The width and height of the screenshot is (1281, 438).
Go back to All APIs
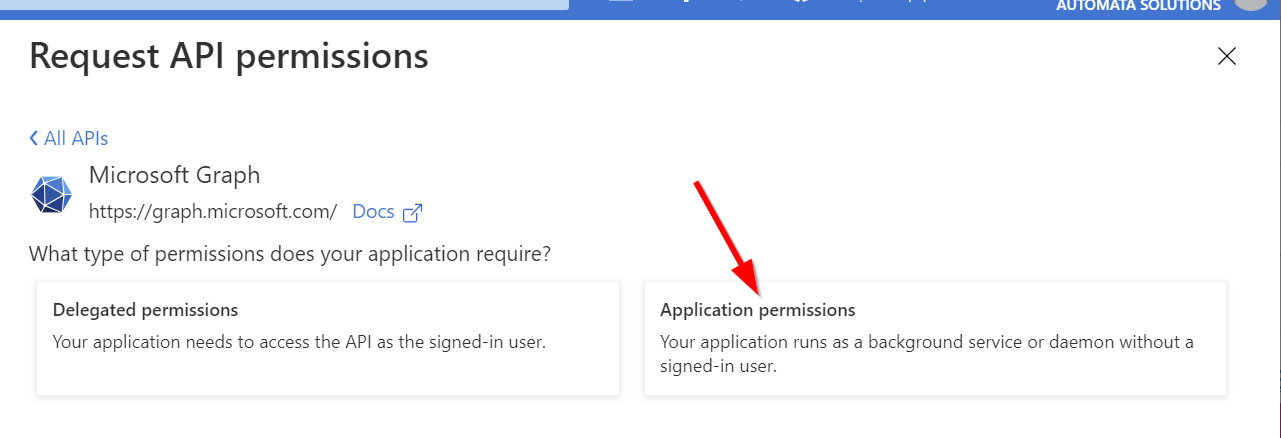[69, 138]
